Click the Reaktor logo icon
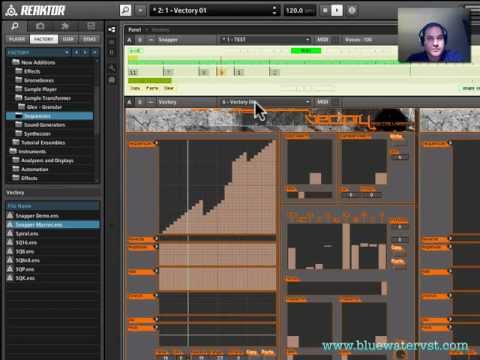480x360 pixels. coord(11,10)
